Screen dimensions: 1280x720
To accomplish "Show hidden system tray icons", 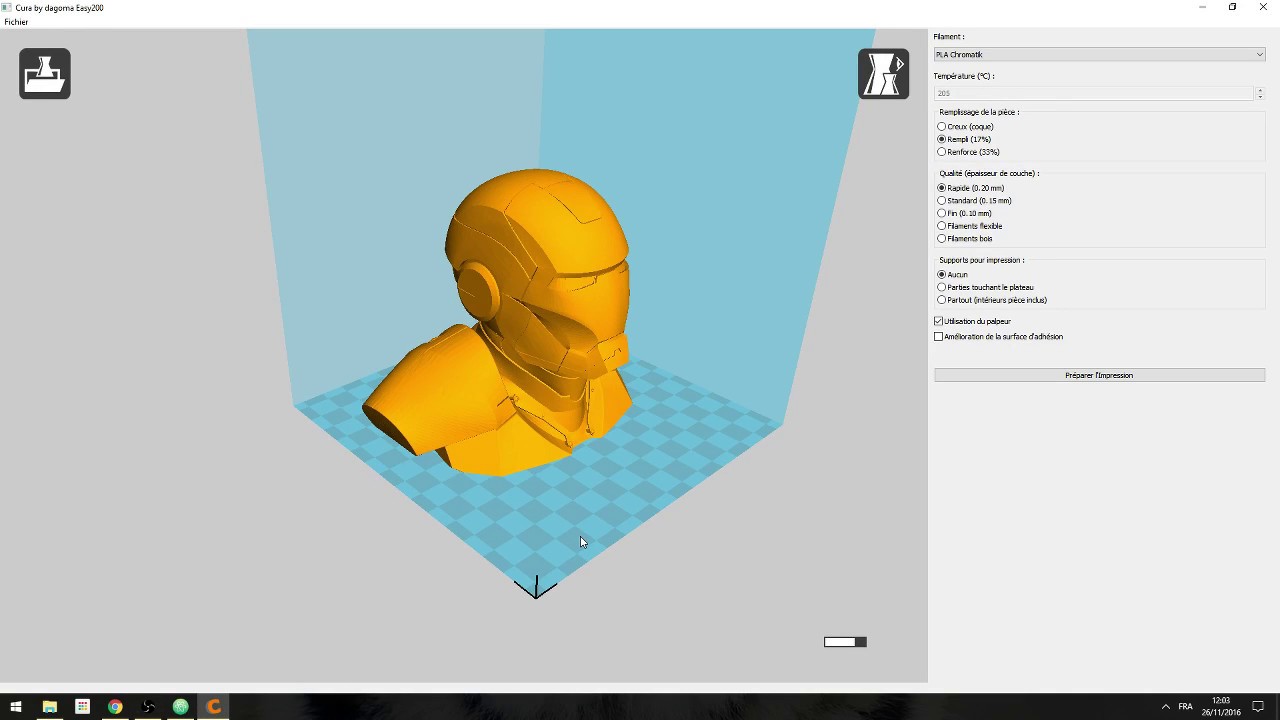I will point(1165,707).
